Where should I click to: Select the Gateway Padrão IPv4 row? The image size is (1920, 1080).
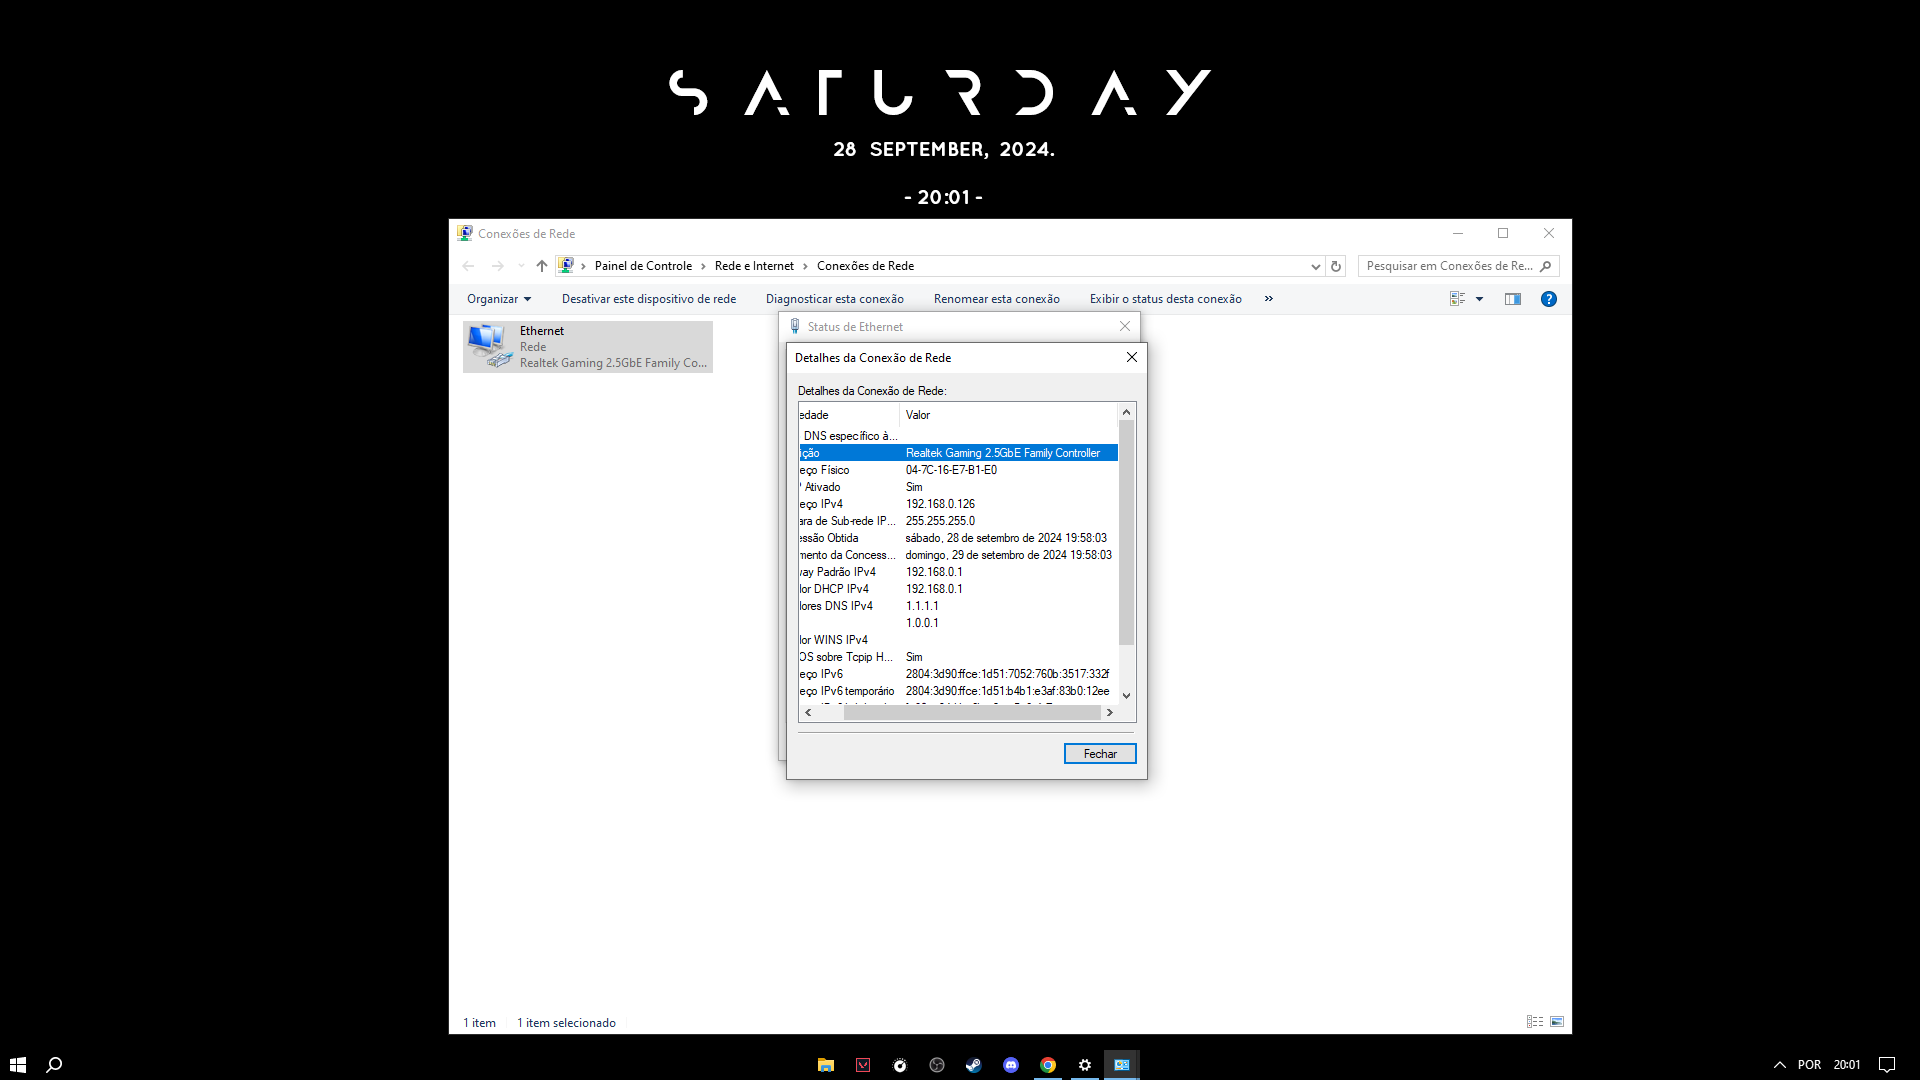point(958,572)
